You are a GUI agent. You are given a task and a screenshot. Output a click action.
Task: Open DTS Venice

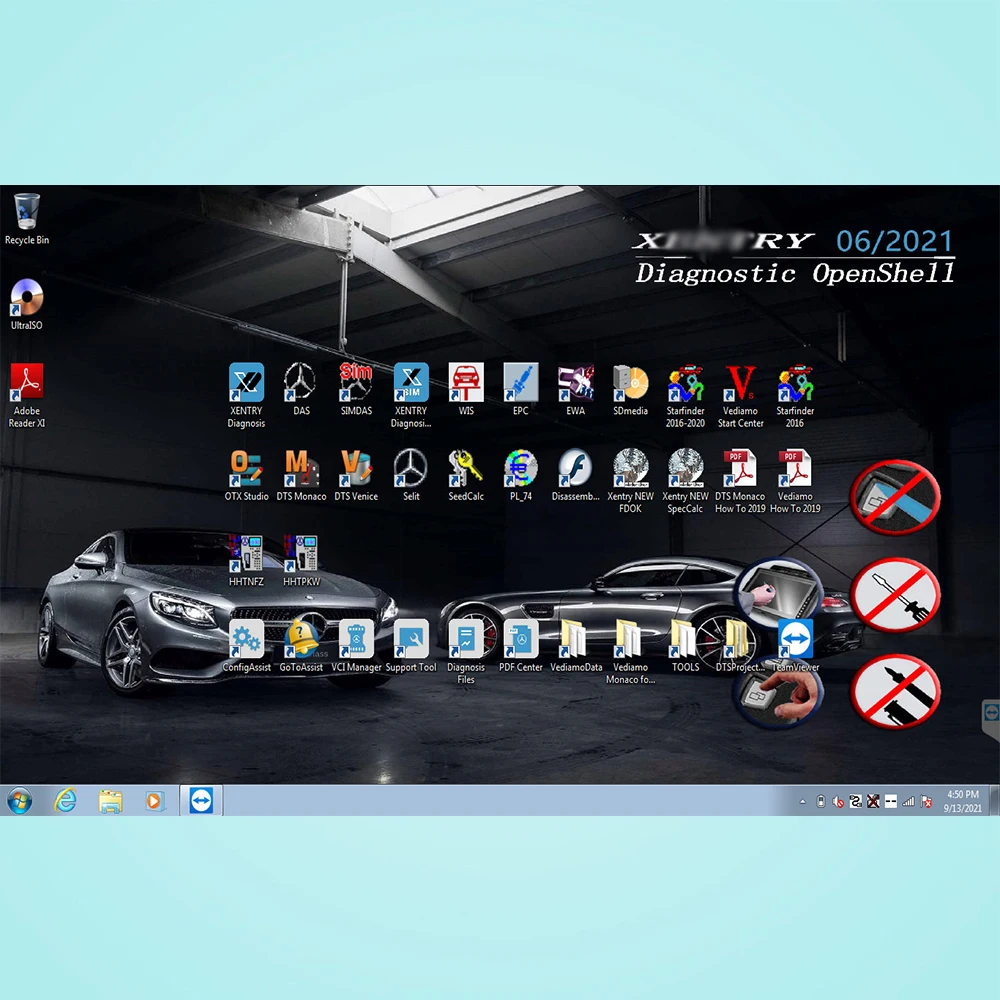tap(356, 474)
